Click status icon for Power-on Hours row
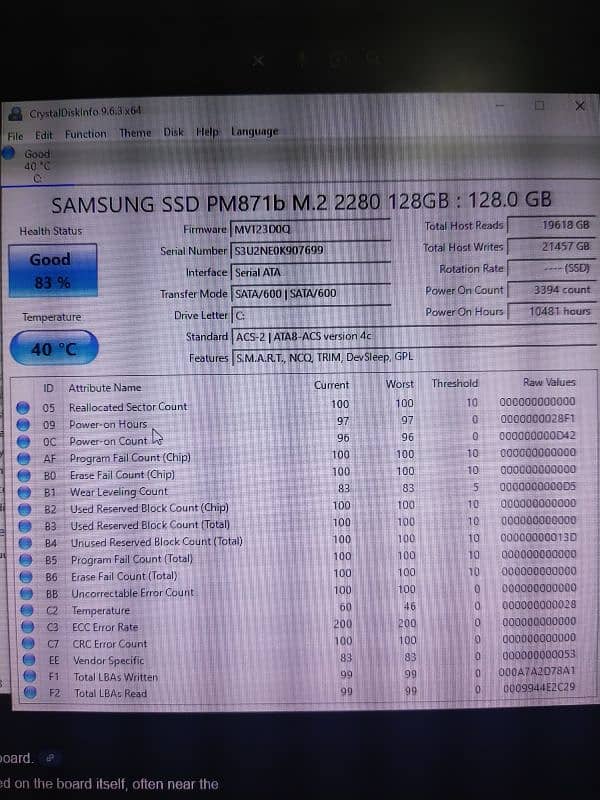The height and width of the screenshot is (800, 600). pos(23,424)
